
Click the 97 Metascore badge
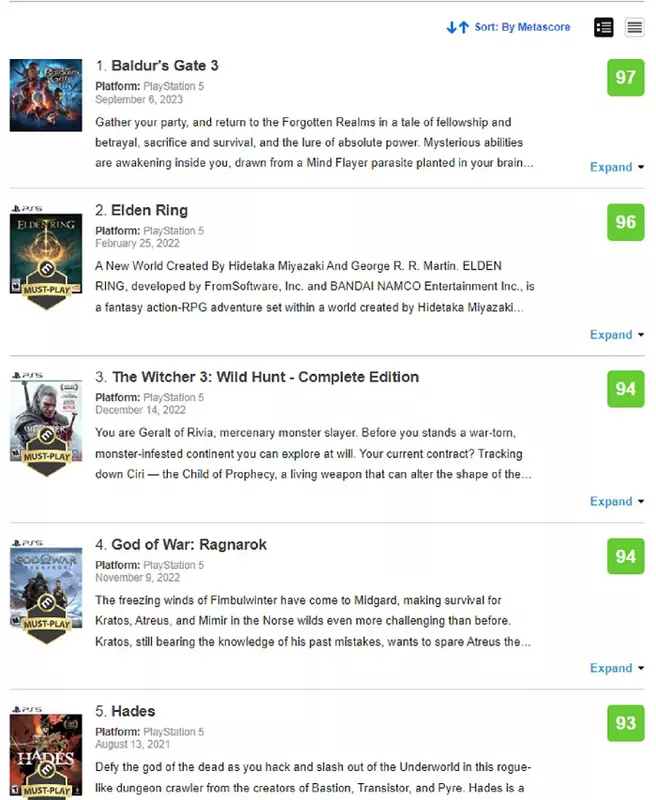(625, 78)
